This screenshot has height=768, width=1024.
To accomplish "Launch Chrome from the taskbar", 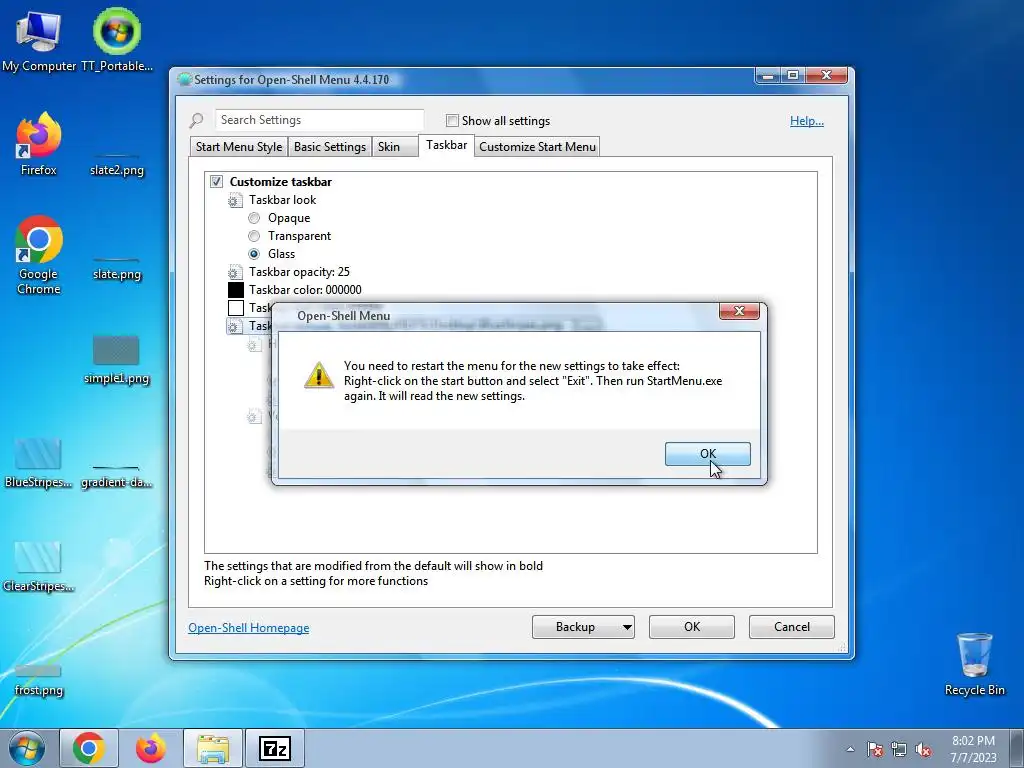I will 89,748.
